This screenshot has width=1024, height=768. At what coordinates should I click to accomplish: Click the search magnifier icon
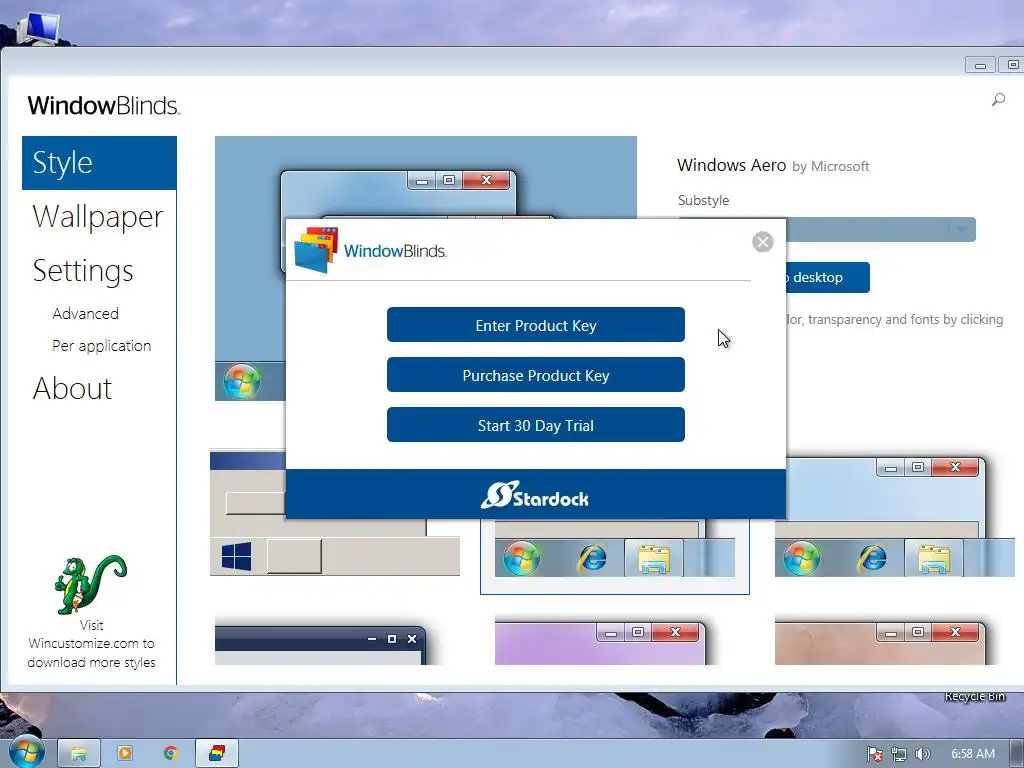[x=998, y=99]
